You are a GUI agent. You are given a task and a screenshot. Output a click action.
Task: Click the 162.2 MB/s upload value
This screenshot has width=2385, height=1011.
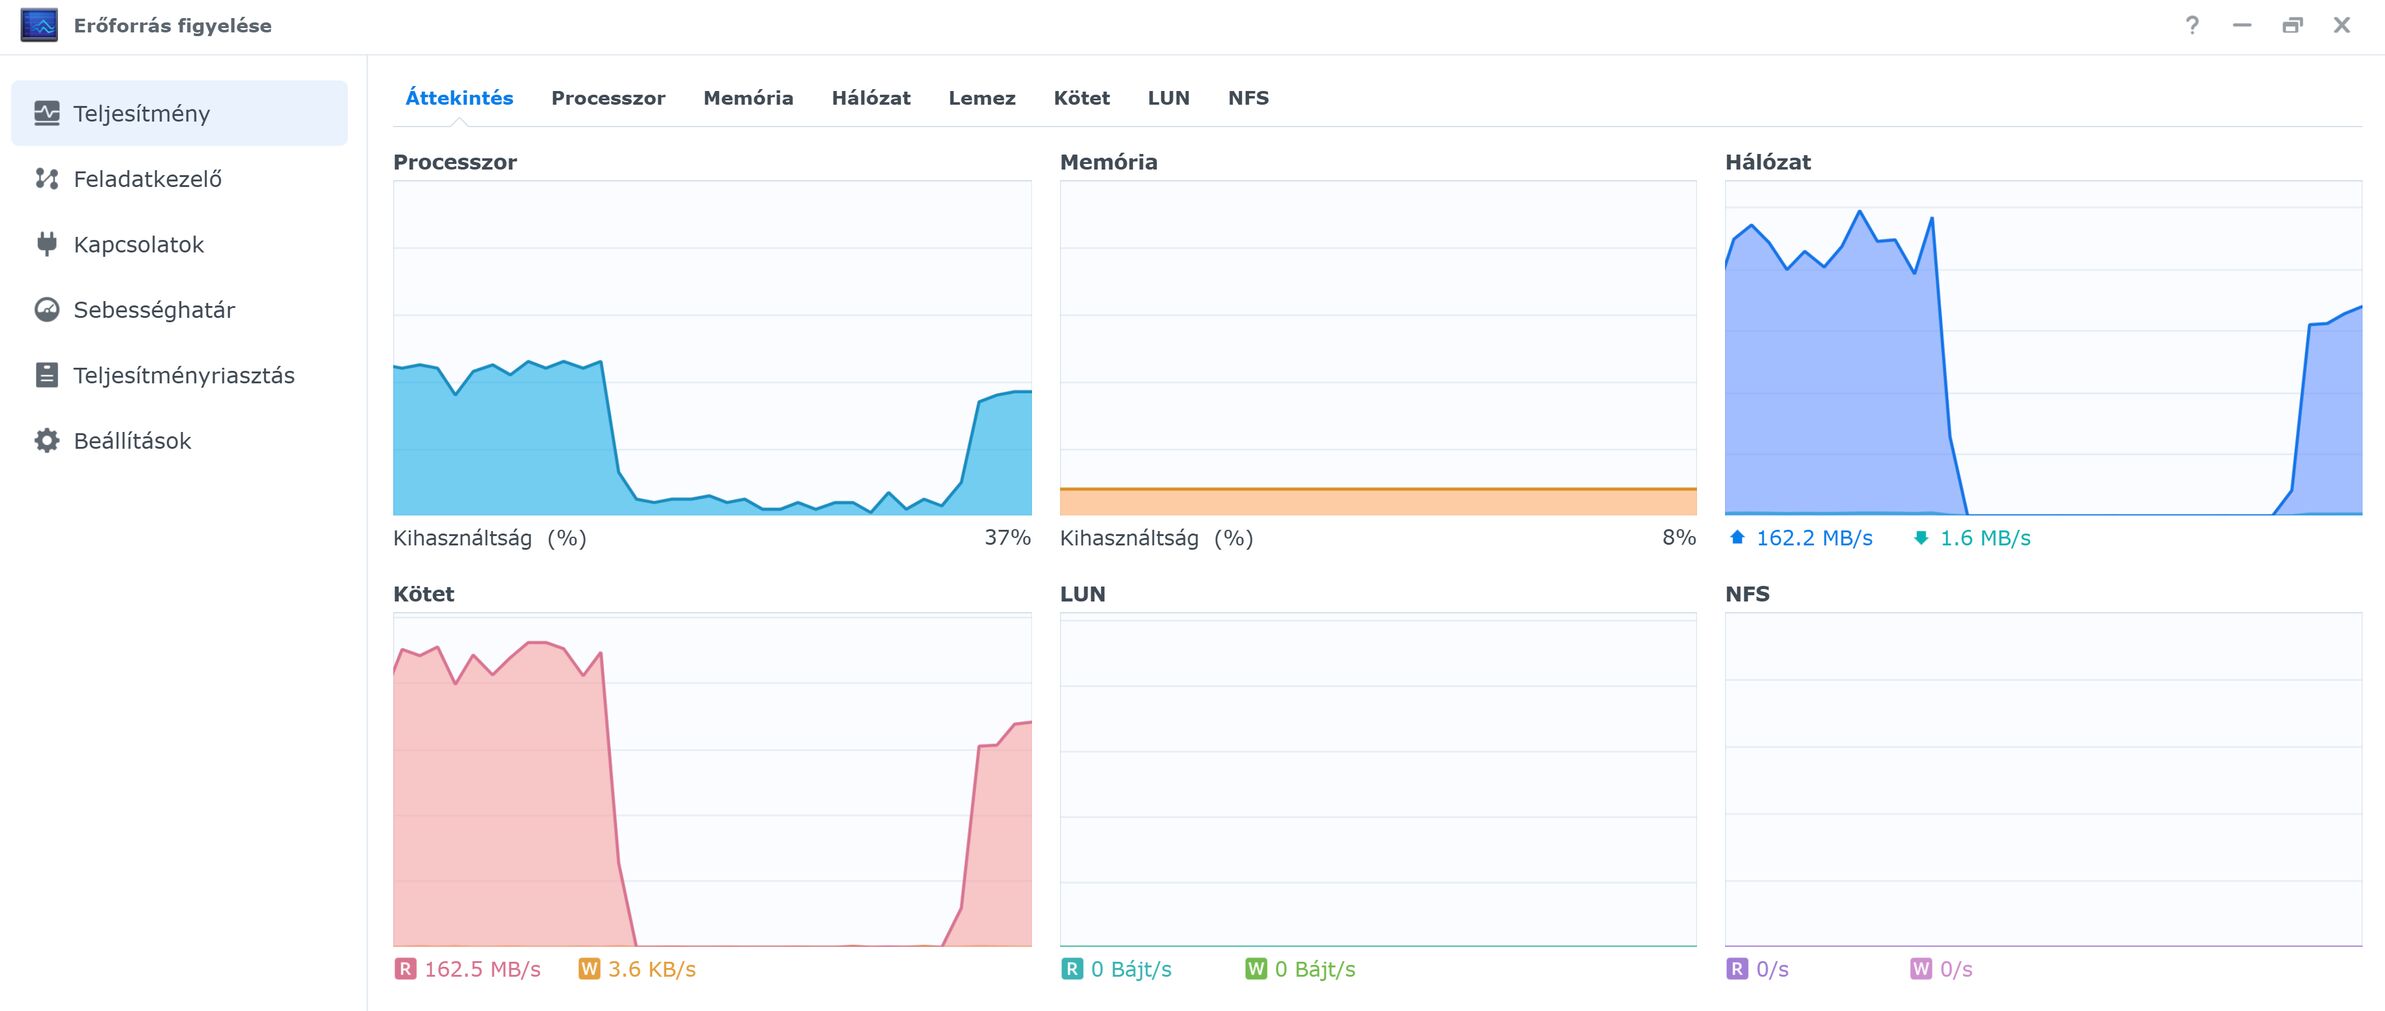click(1814, 538)
